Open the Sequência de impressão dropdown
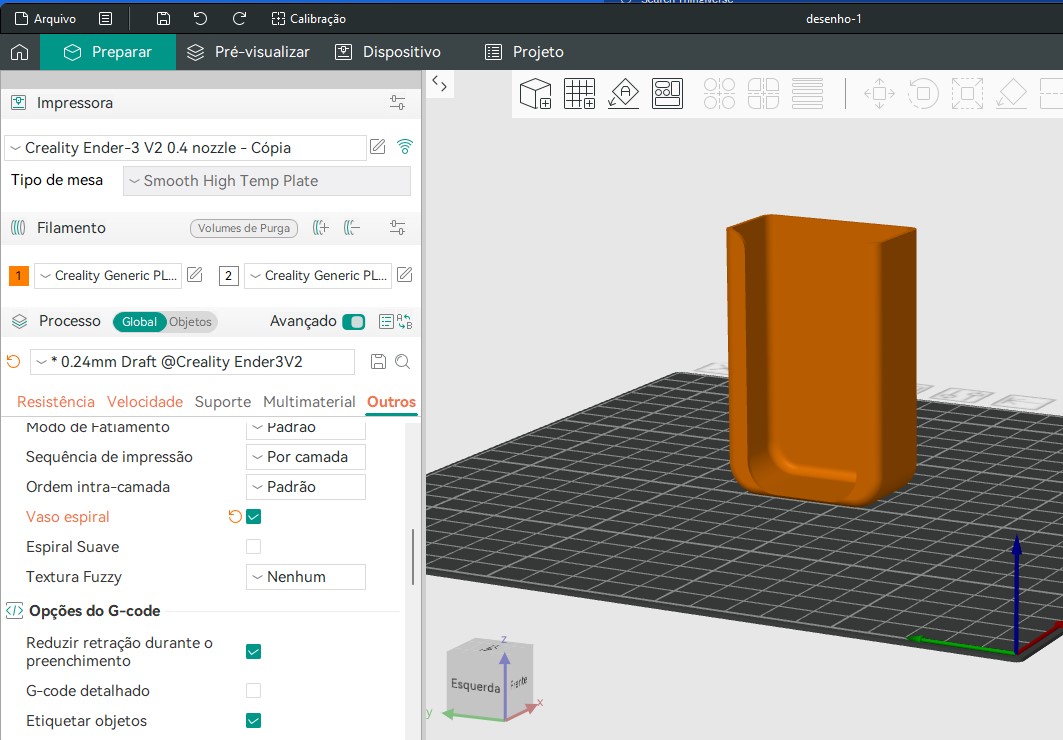This screenshot has height=740, width=1063. [305, 457]
